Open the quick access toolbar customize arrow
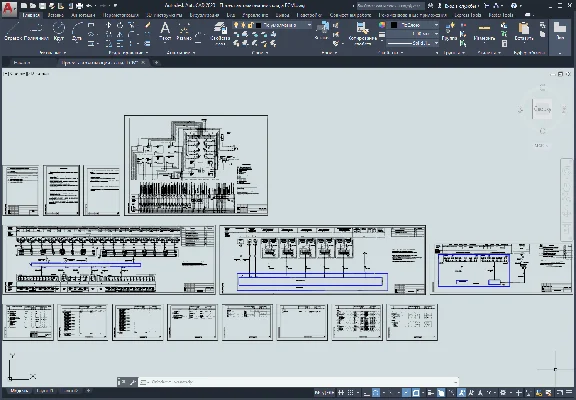The image size is (576, 400). click(115, 6)
